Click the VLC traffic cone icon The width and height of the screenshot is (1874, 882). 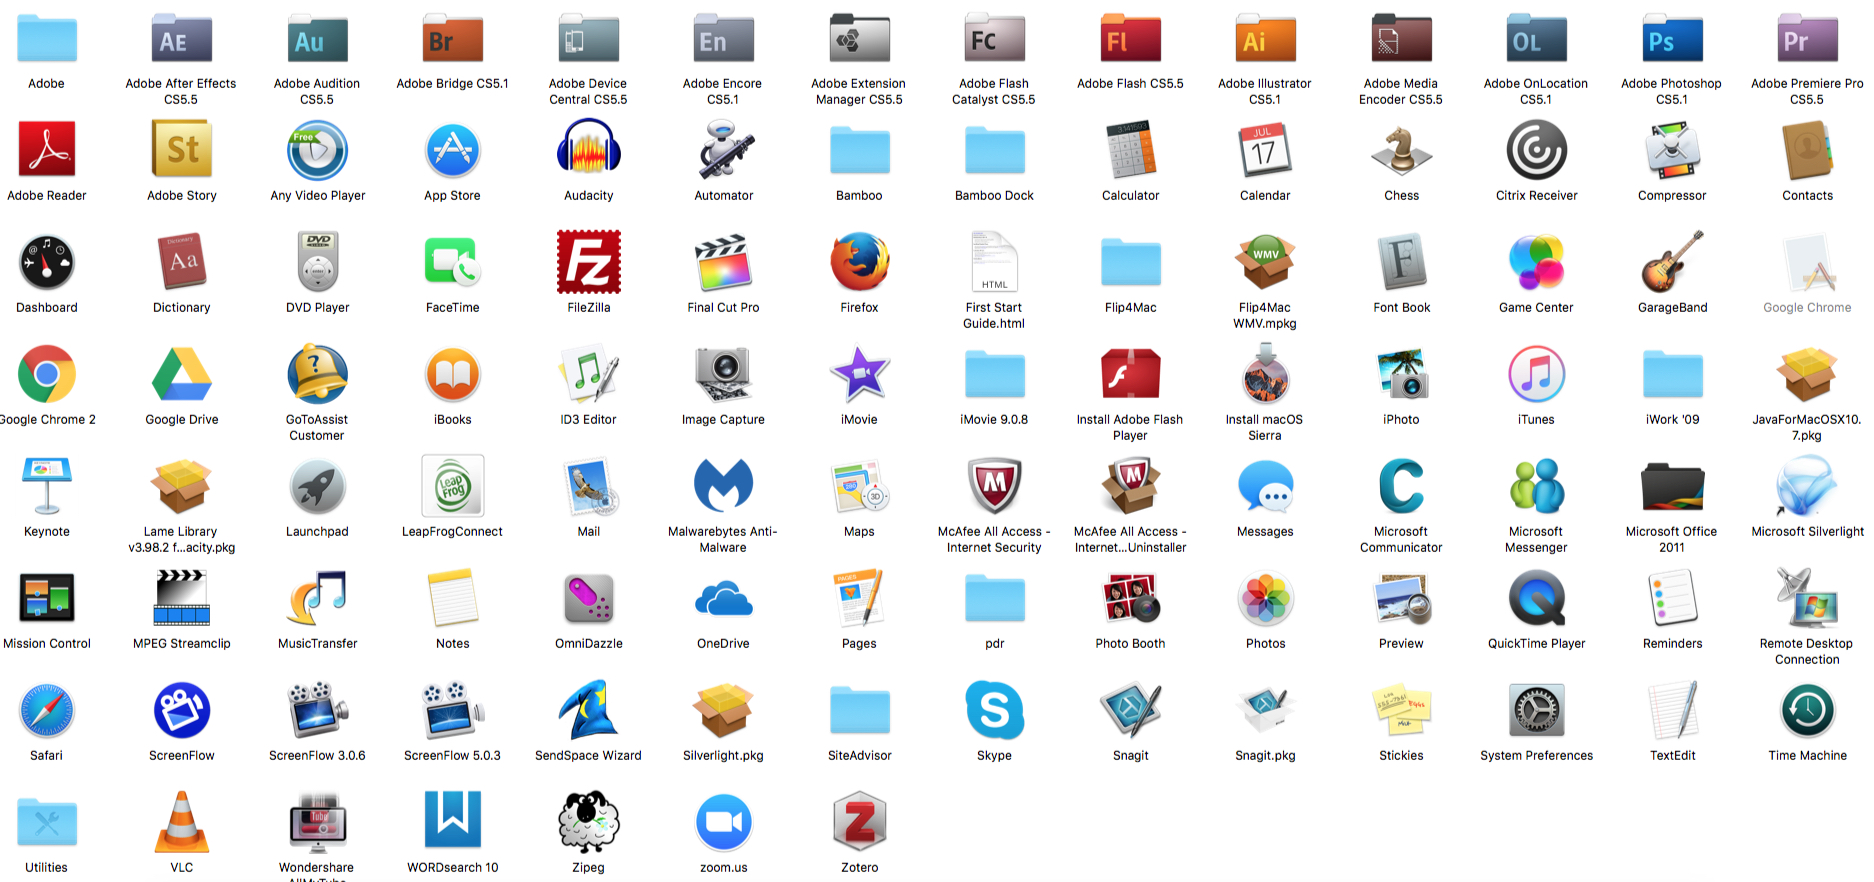[181, 822]
